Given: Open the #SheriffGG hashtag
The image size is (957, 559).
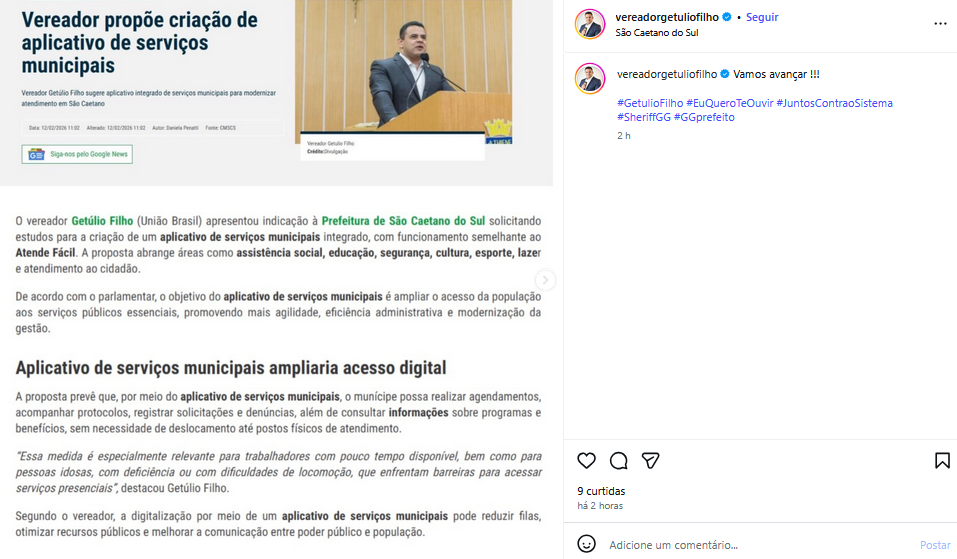Looking at the screenshot, I should (643, 117).
